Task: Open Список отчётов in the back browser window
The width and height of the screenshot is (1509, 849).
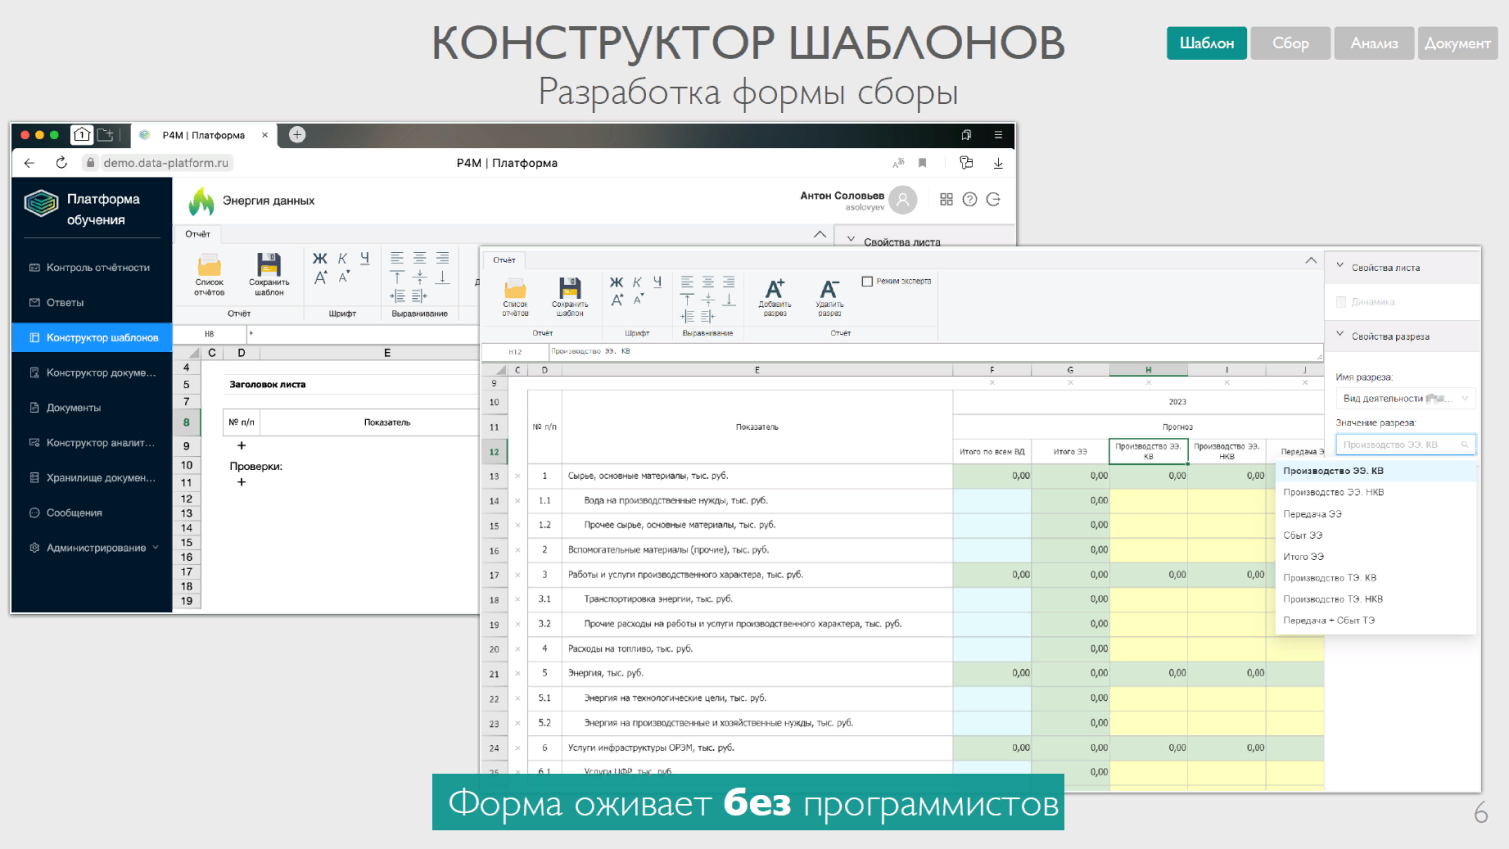Action: pos(209,274)
